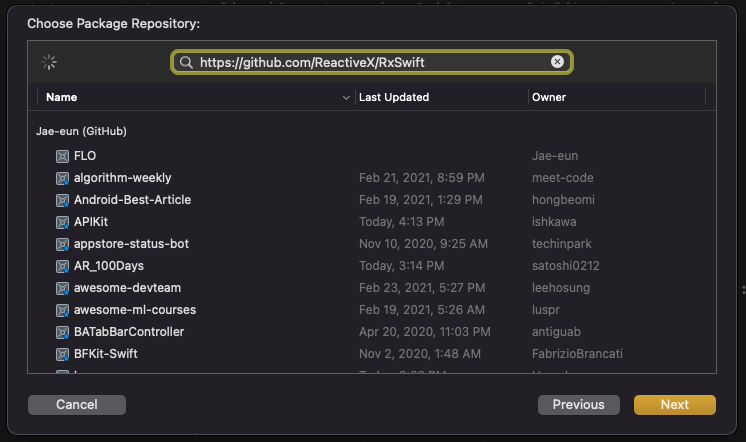The width and height of the screenshot is (746, 442).
Task: Click the Feb 23, 2021, 5:27 PM date
Action: [x=422, y=288]
